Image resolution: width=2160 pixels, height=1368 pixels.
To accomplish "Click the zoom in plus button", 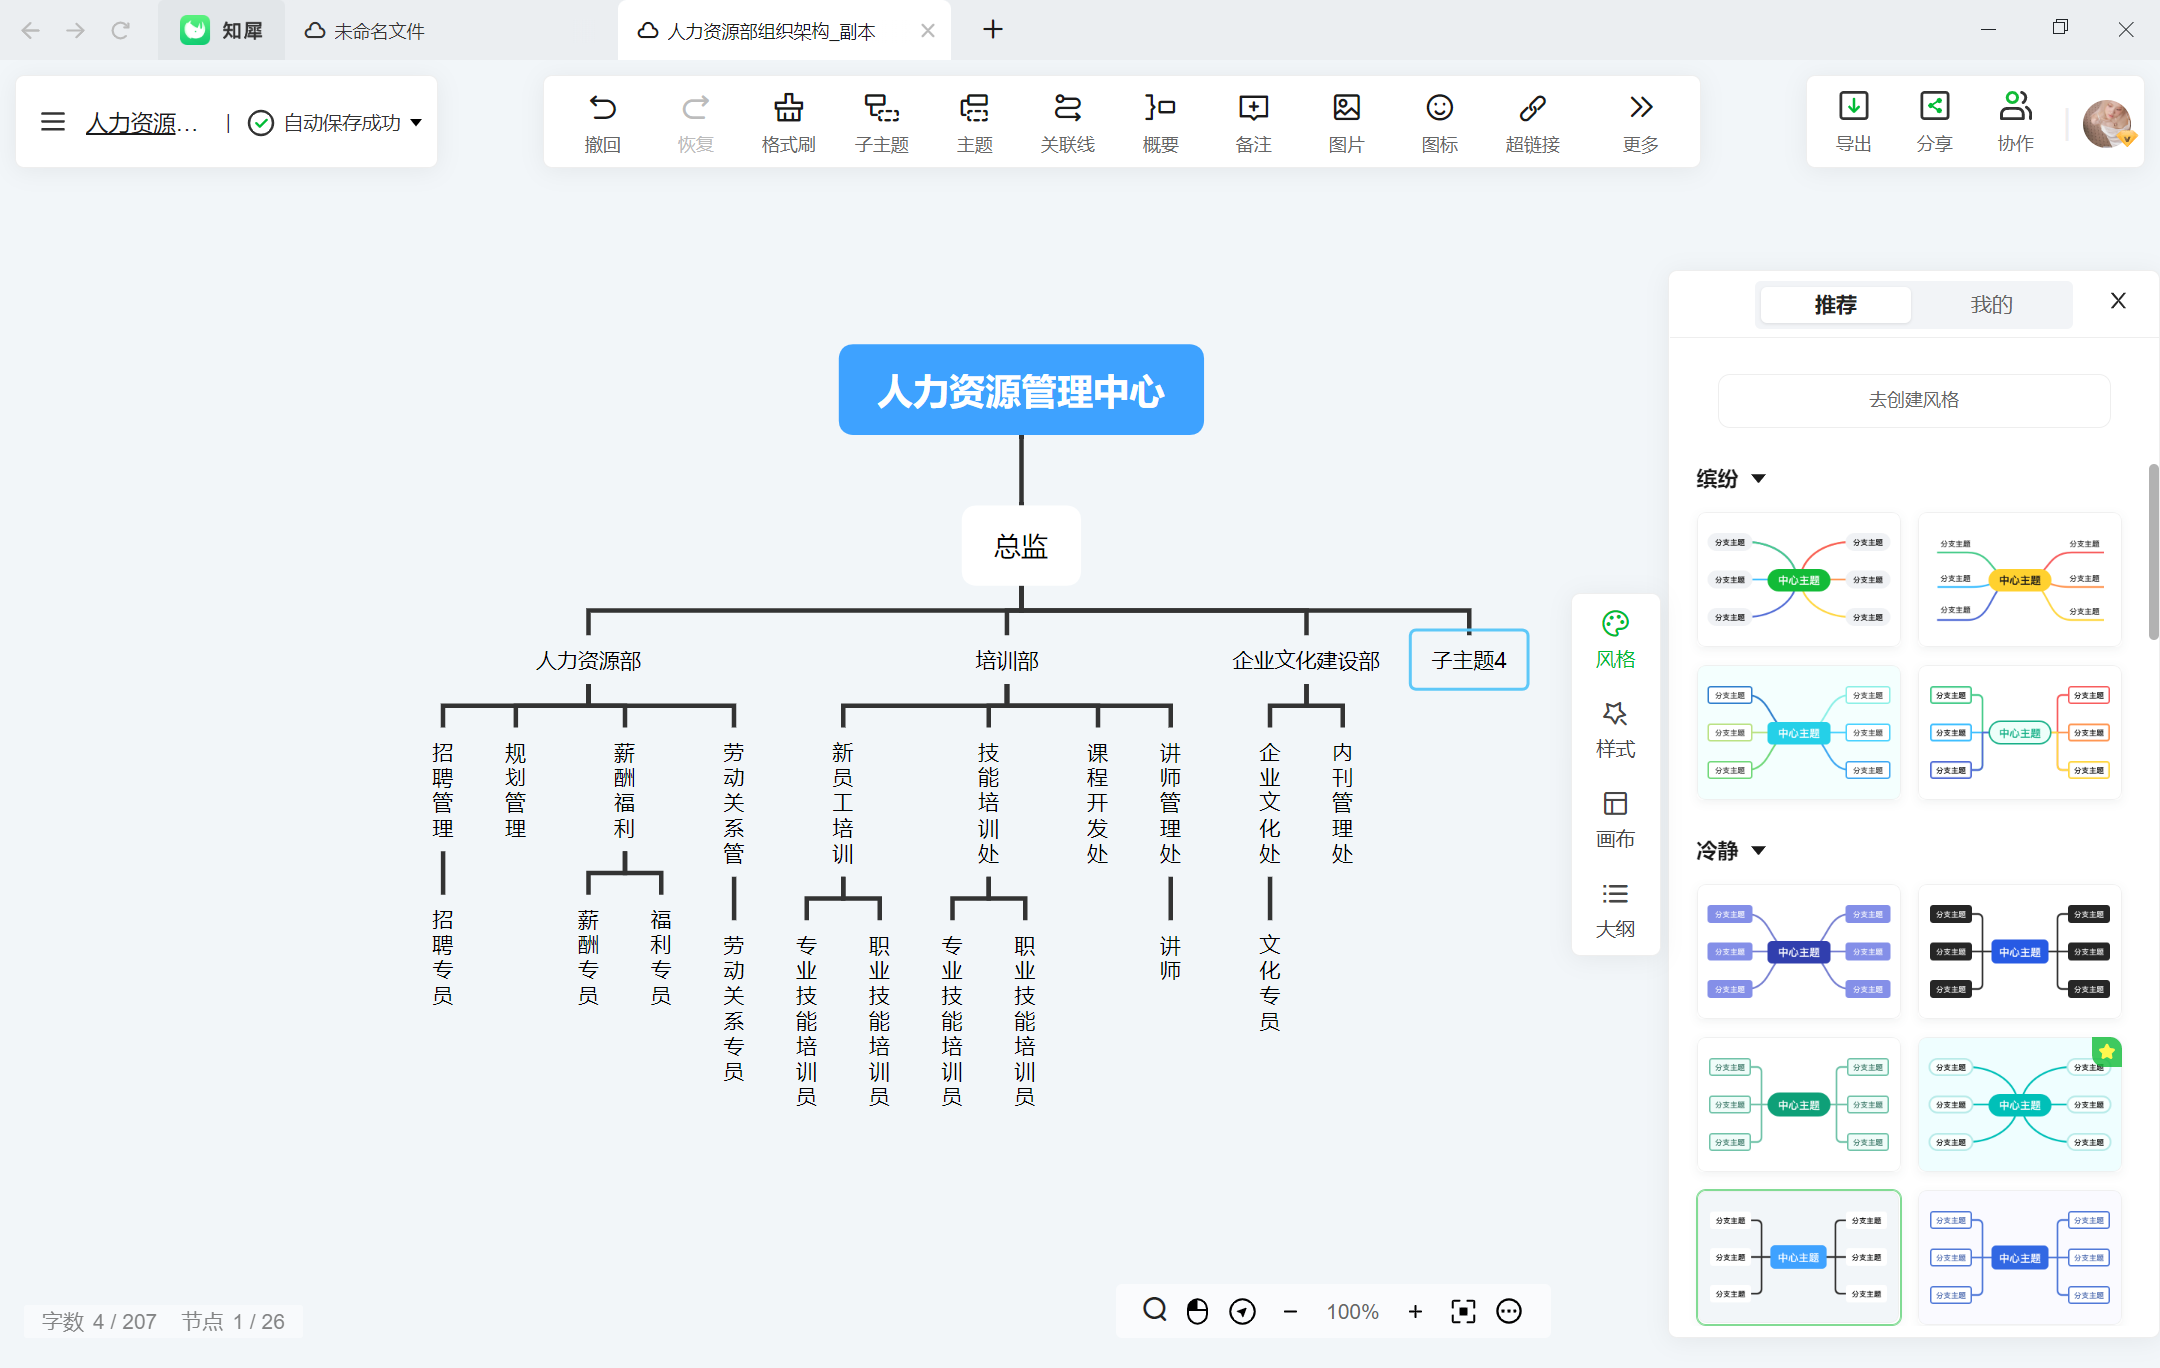I will pyautogui.click(x=1415, y=1312).
